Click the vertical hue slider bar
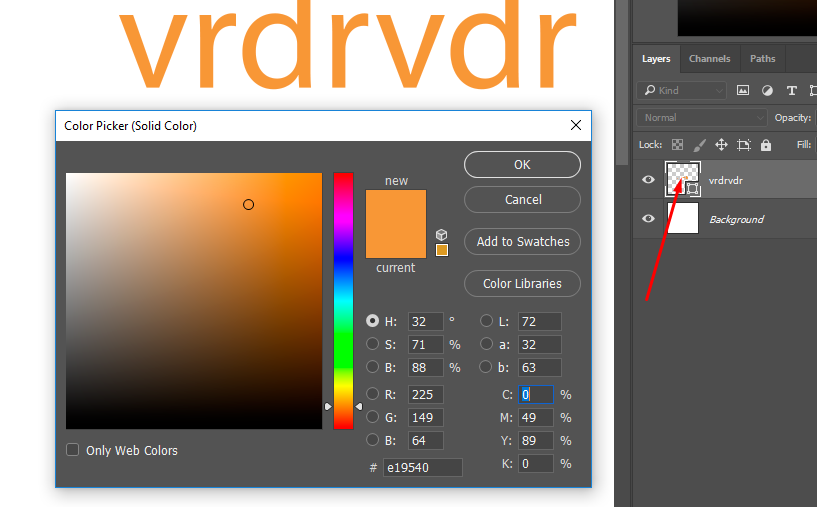817x507 pixels. tap(343, 301)
